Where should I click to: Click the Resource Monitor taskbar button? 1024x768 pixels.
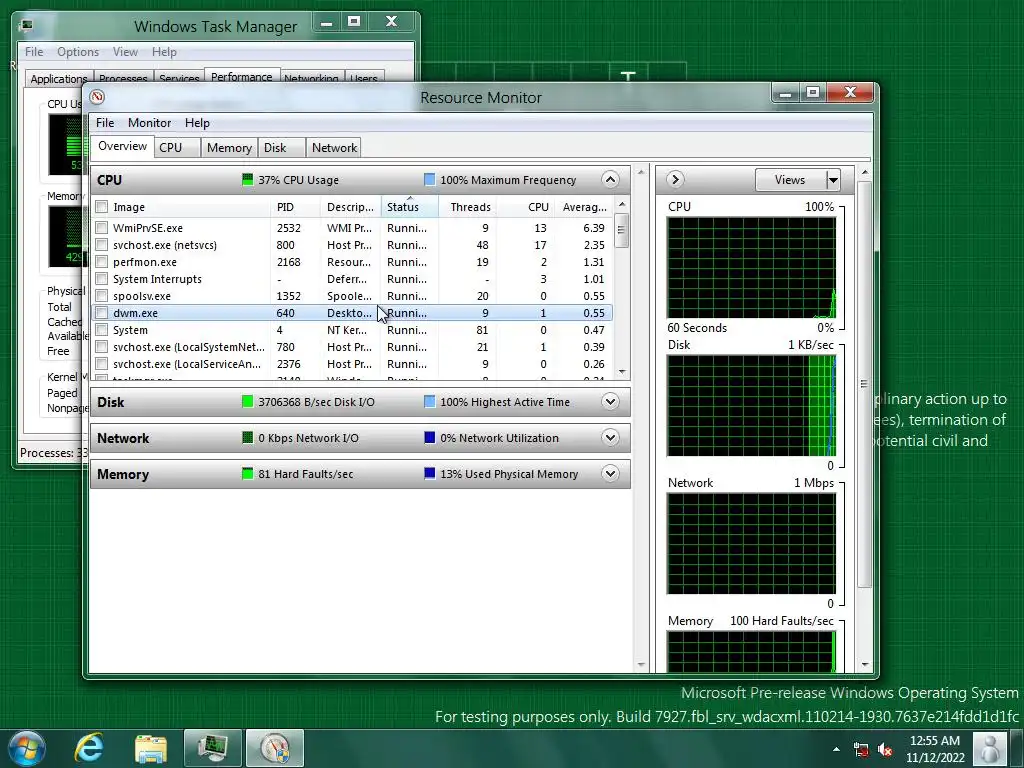275,748
